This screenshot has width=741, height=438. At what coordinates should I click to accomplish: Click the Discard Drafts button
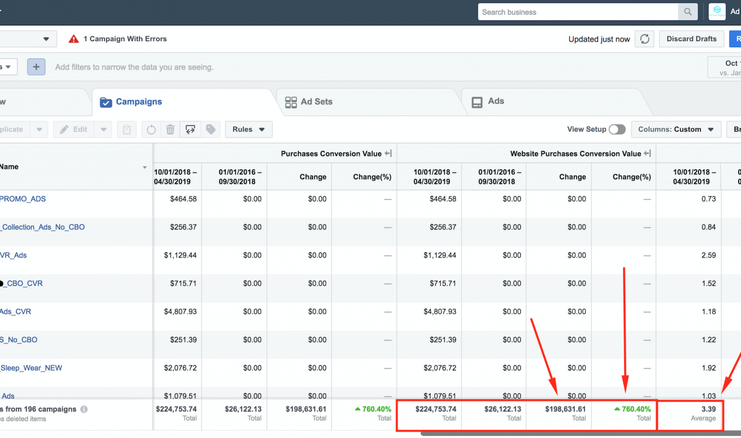691,39
